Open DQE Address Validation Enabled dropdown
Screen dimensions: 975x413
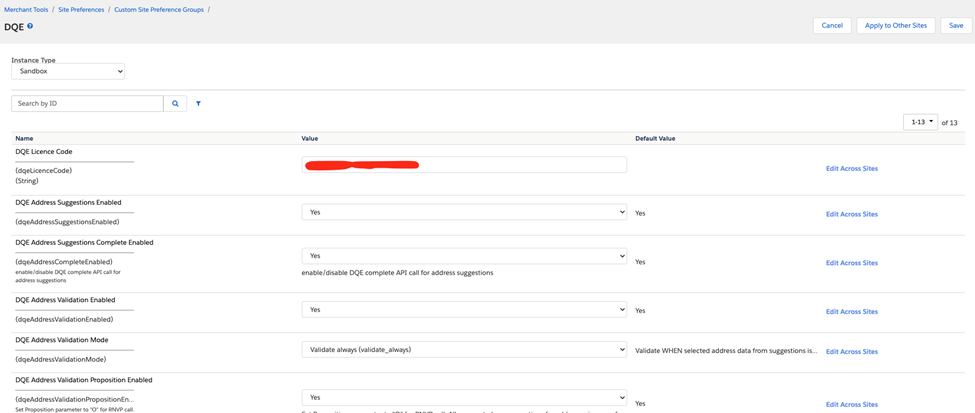464,310
